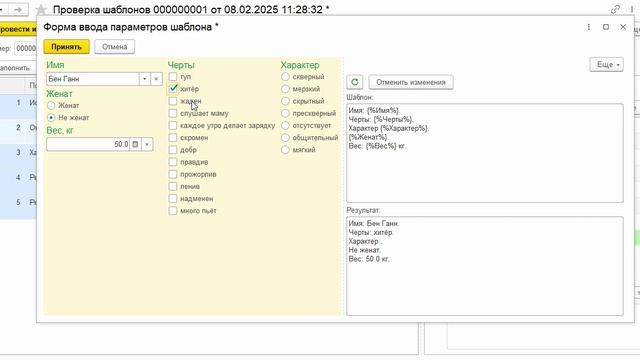Viewport: 640px width, 360px height.
Task: Select 'прескверный' character radio
Action: click(x=285, y=113)
